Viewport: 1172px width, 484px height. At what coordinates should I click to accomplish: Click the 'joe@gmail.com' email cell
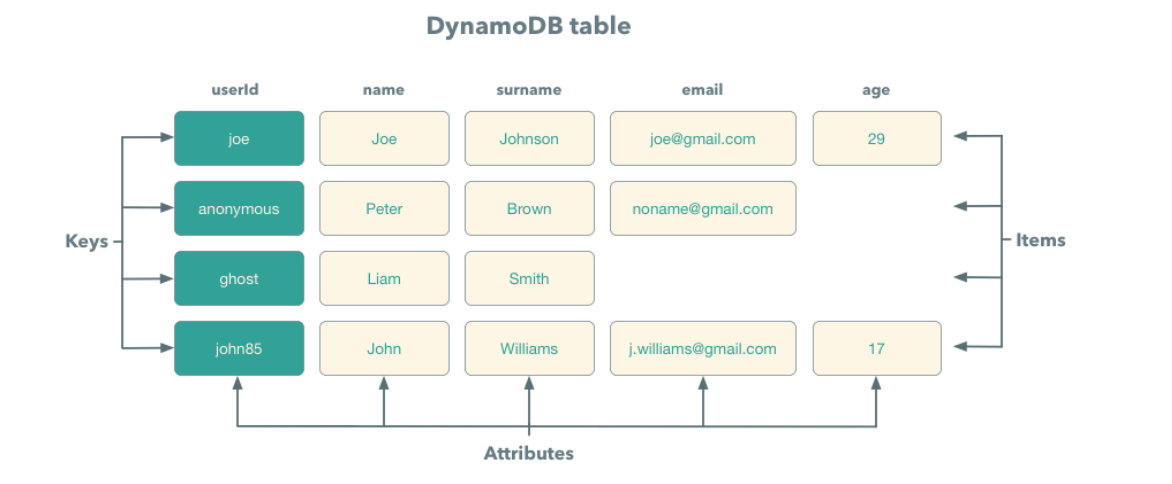click(x=703, y=138)
